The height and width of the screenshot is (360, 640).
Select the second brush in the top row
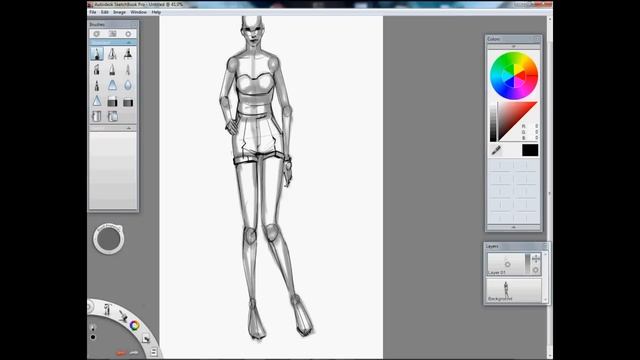pos(112,54)
